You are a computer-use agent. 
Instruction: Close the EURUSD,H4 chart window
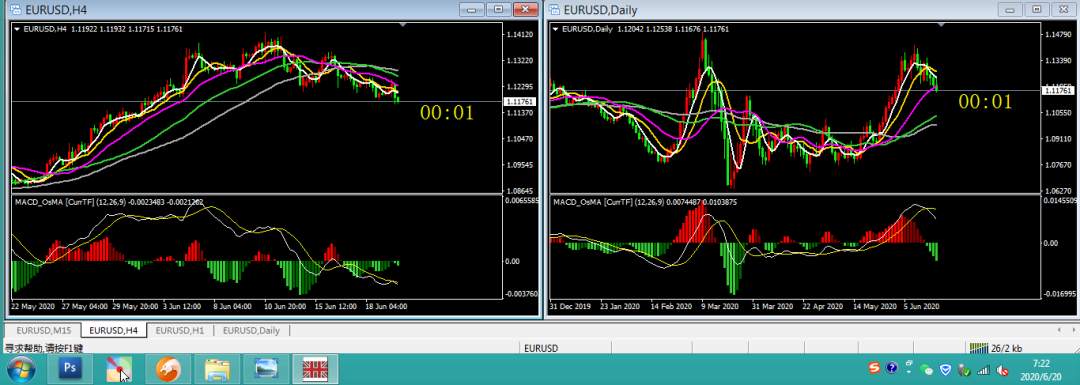525,10
